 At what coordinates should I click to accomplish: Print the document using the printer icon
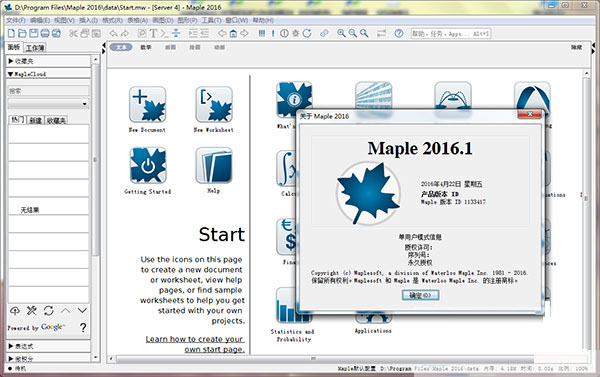(45, 33)
